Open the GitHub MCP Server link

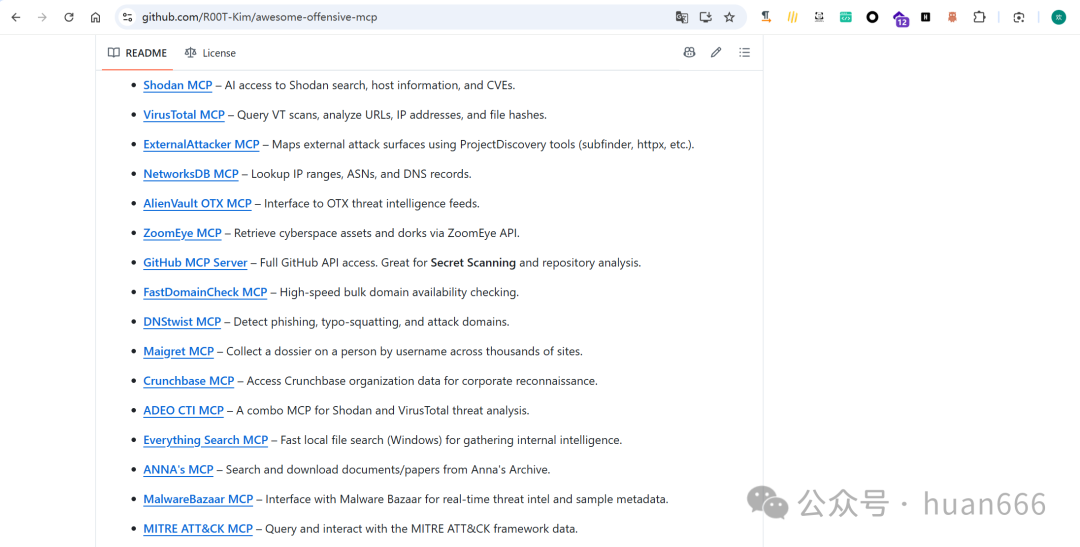195,263
